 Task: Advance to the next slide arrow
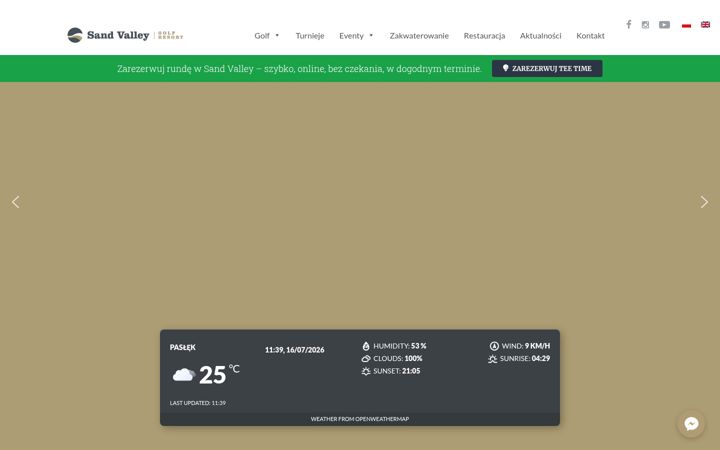click(x=704, y=202)
